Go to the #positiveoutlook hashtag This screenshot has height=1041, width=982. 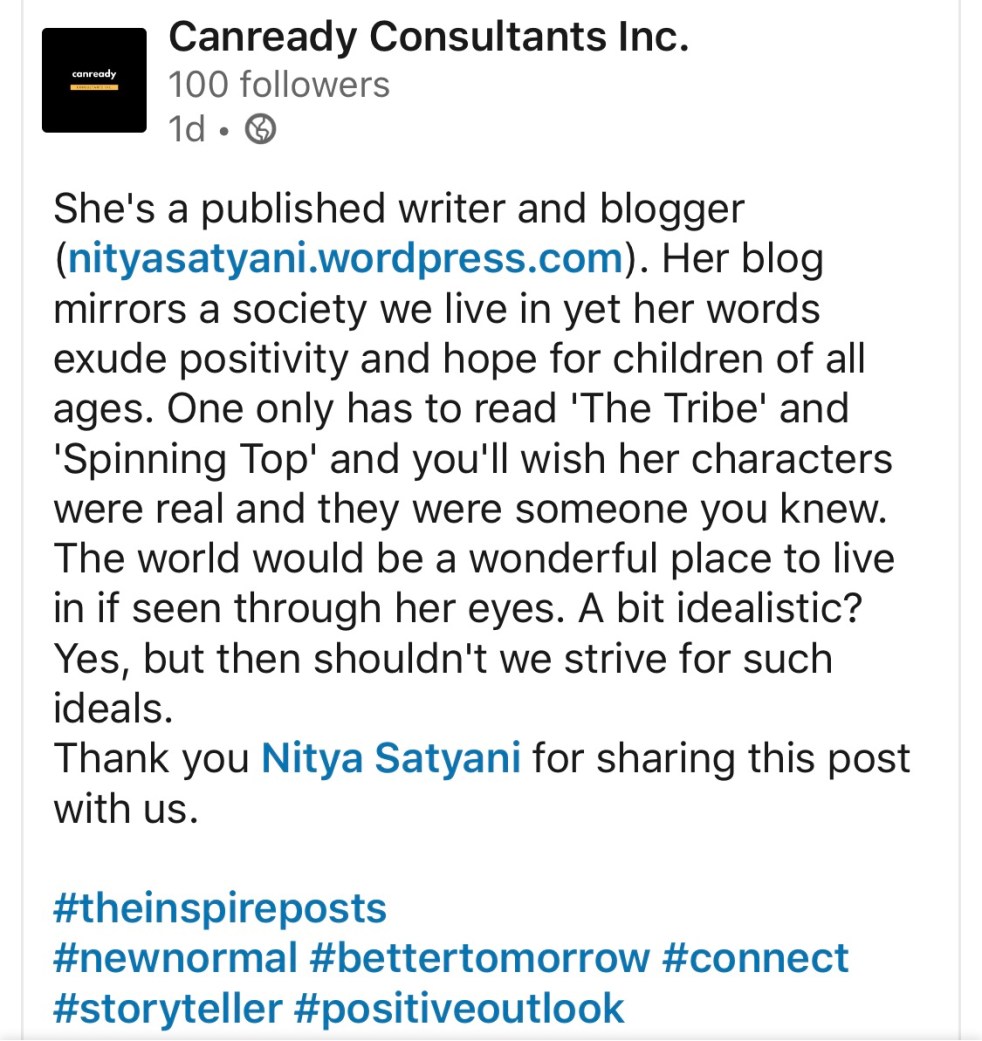click(460, 1007)
